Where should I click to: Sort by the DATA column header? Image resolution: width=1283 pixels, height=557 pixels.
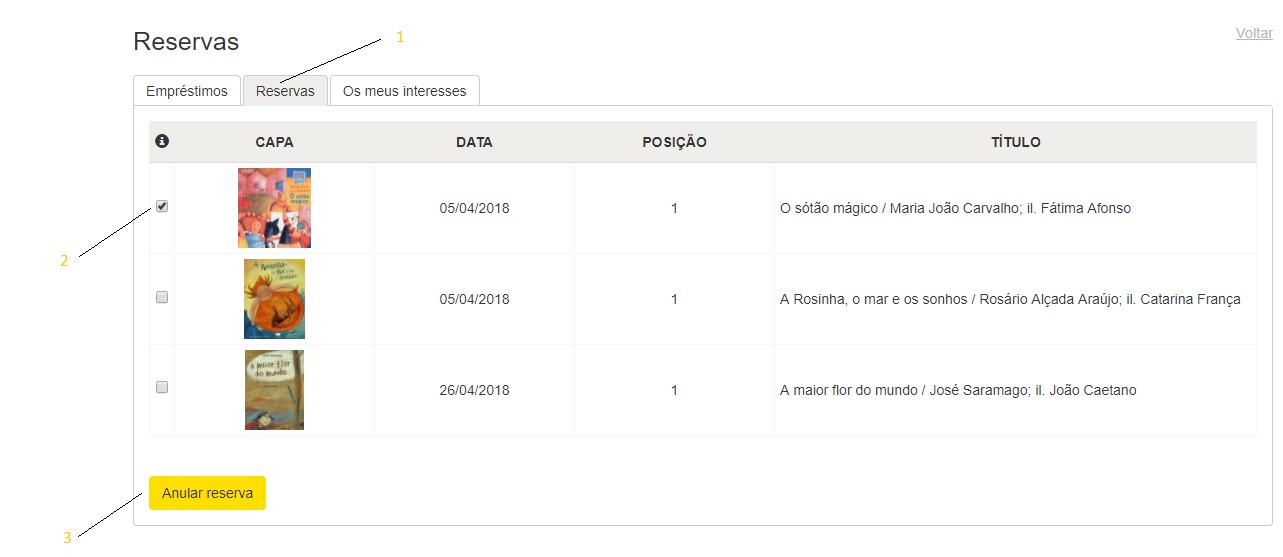coord(474,142)
